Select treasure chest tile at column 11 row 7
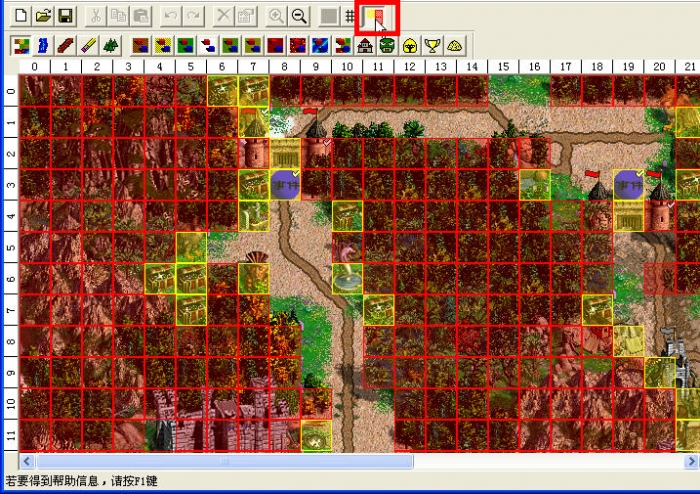This screenshot has height=494, width=700. tap(379, 310)
